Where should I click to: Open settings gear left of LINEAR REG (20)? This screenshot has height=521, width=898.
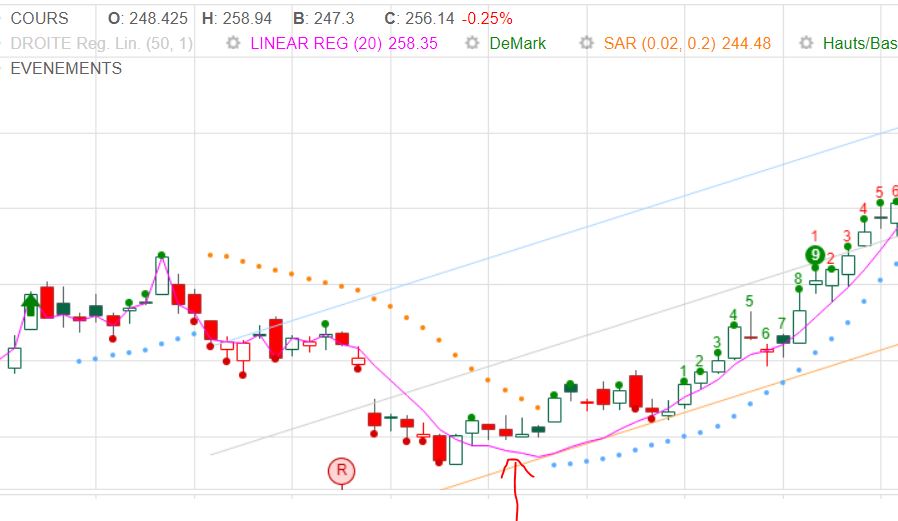point(233,43)
